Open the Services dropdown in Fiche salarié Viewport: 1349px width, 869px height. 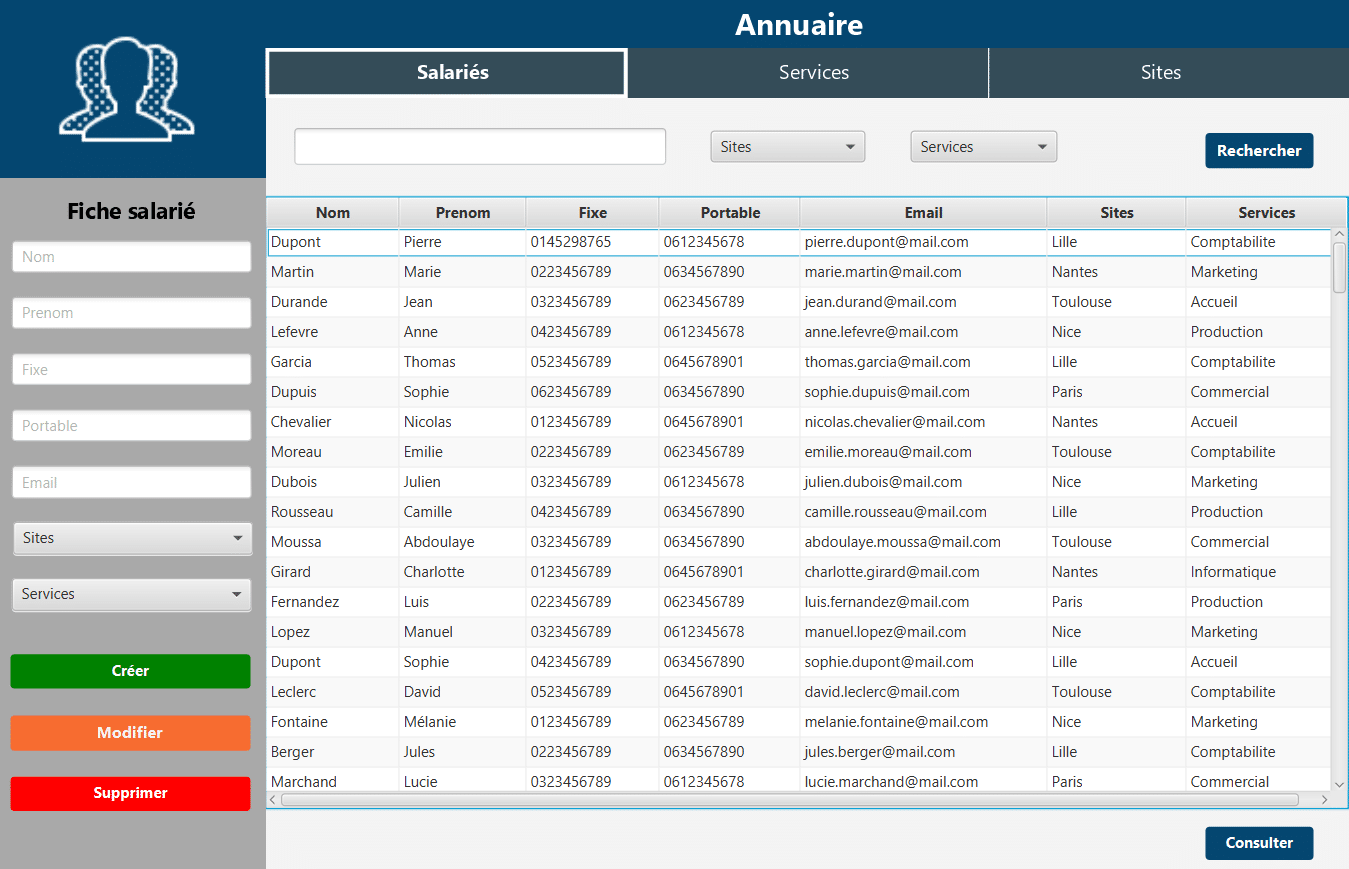(131, 594)
